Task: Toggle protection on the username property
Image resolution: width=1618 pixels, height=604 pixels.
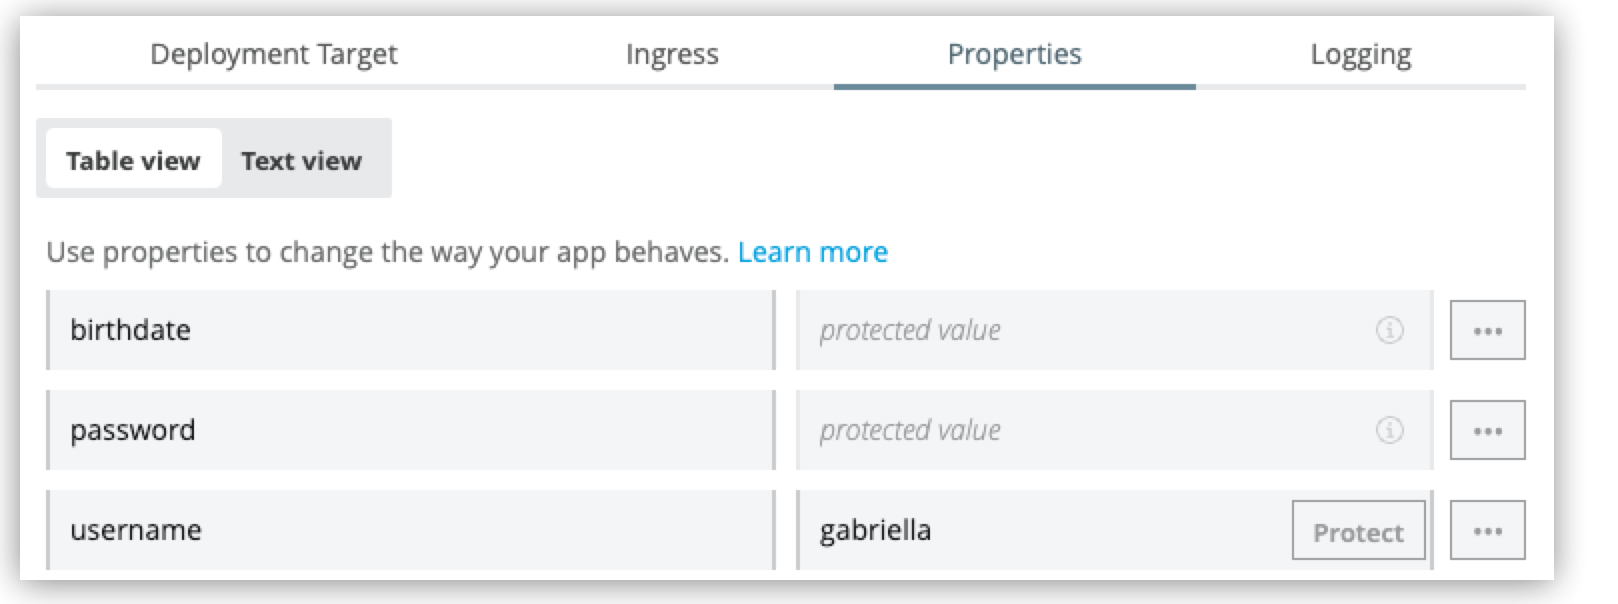Action: coord(1357,532)
